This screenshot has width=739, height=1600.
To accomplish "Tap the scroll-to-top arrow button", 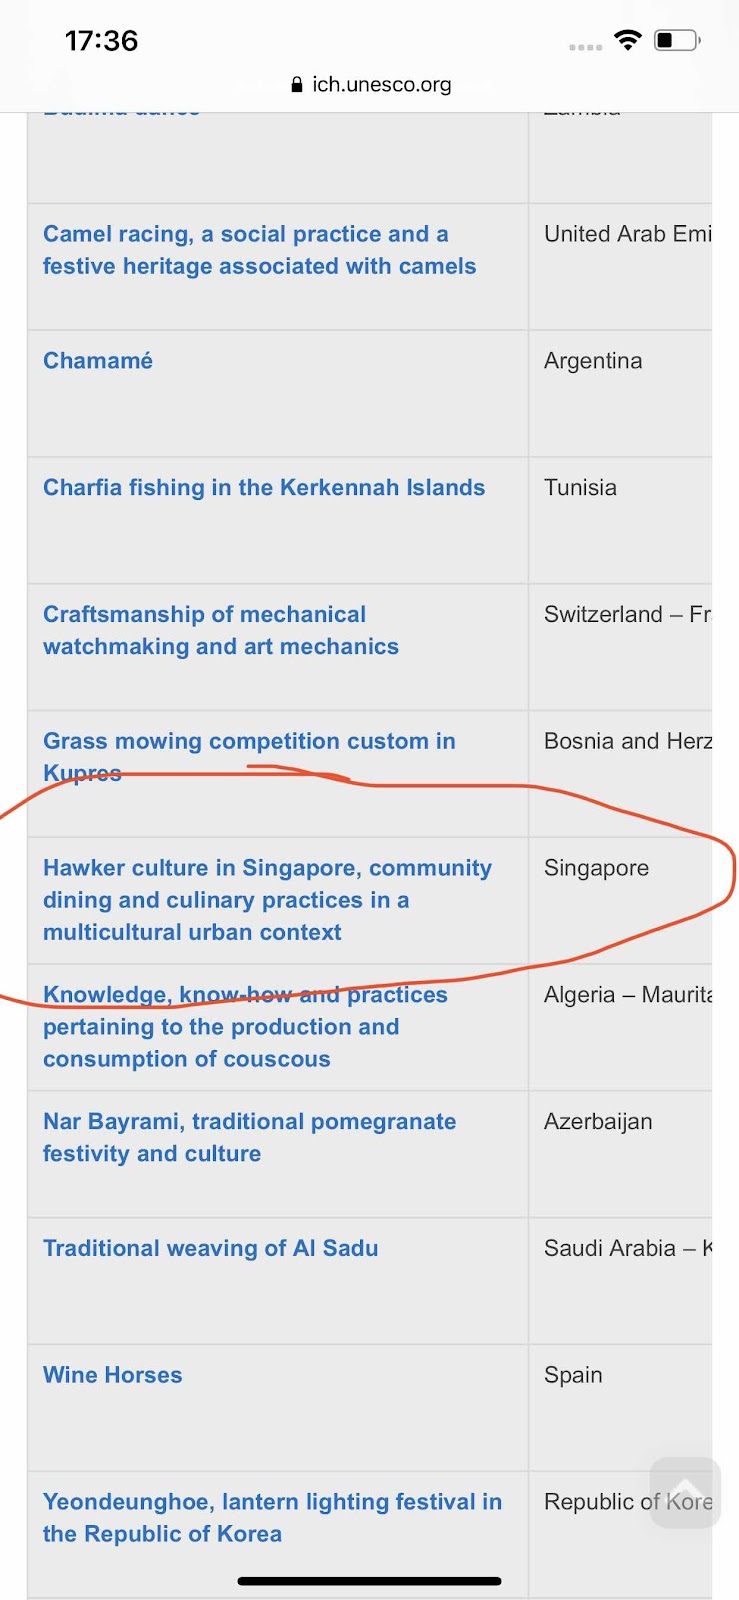I will (x=685, y=1493).
